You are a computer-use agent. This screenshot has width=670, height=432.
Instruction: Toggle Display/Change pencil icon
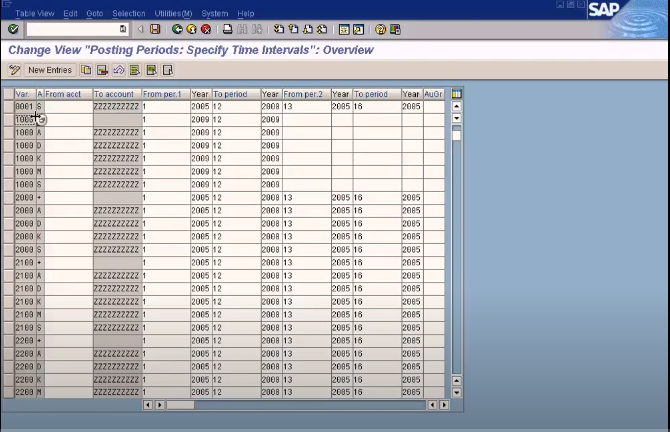[15, 70]
